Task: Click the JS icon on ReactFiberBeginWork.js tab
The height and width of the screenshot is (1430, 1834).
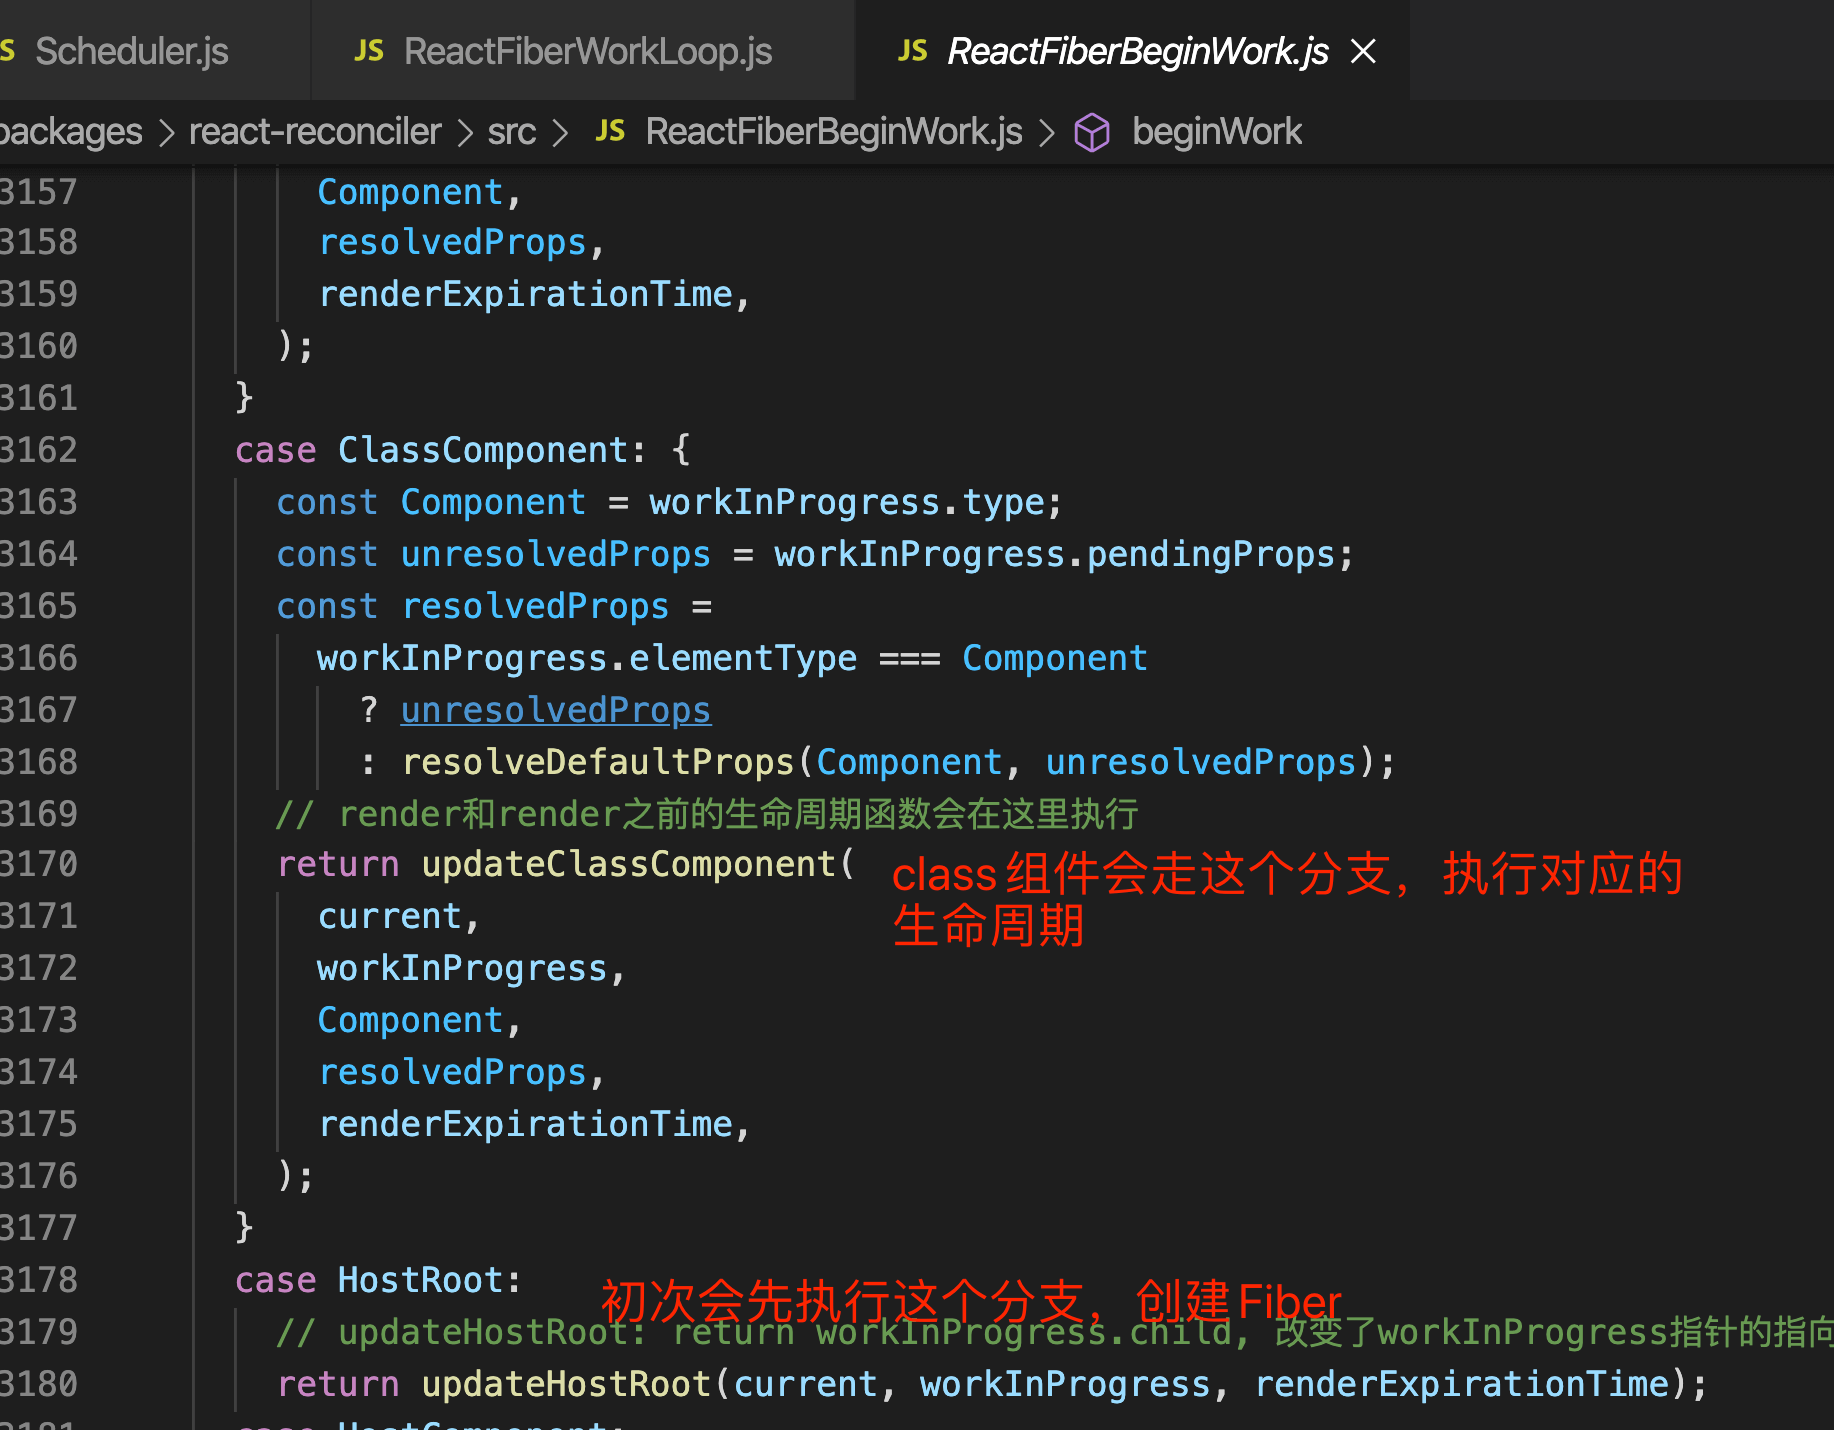Action: click(912, 51)
